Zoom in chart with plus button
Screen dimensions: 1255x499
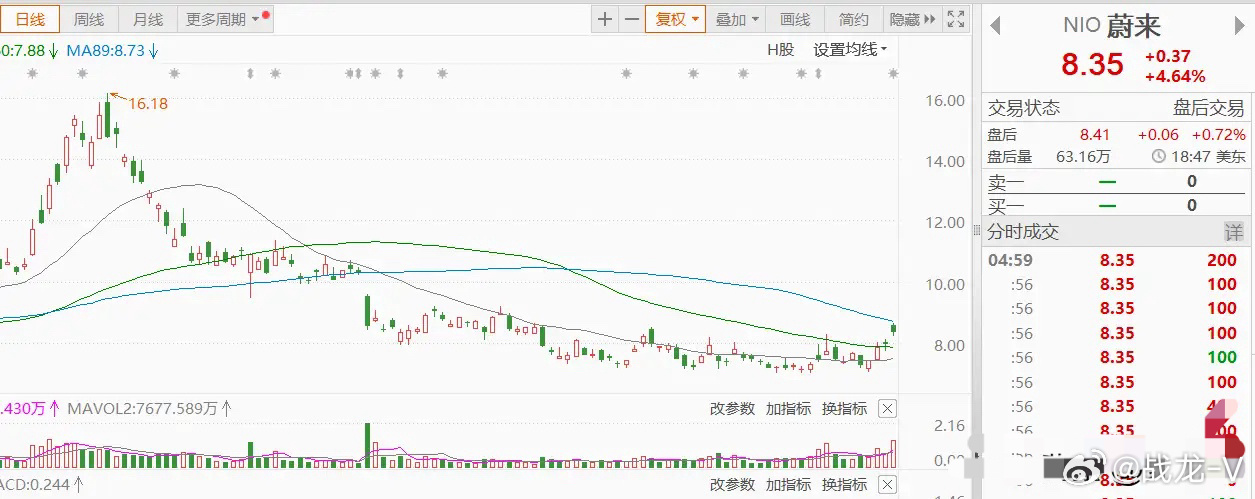tap(605, 19)
